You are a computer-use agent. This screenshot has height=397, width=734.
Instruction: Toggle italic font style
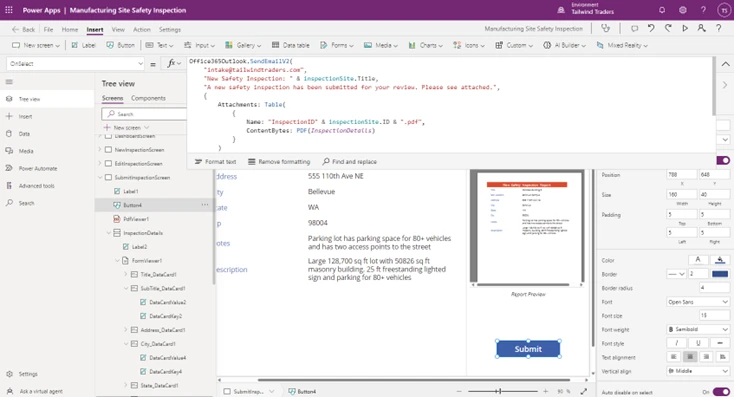pyautogui.click(x=676, y=343)
